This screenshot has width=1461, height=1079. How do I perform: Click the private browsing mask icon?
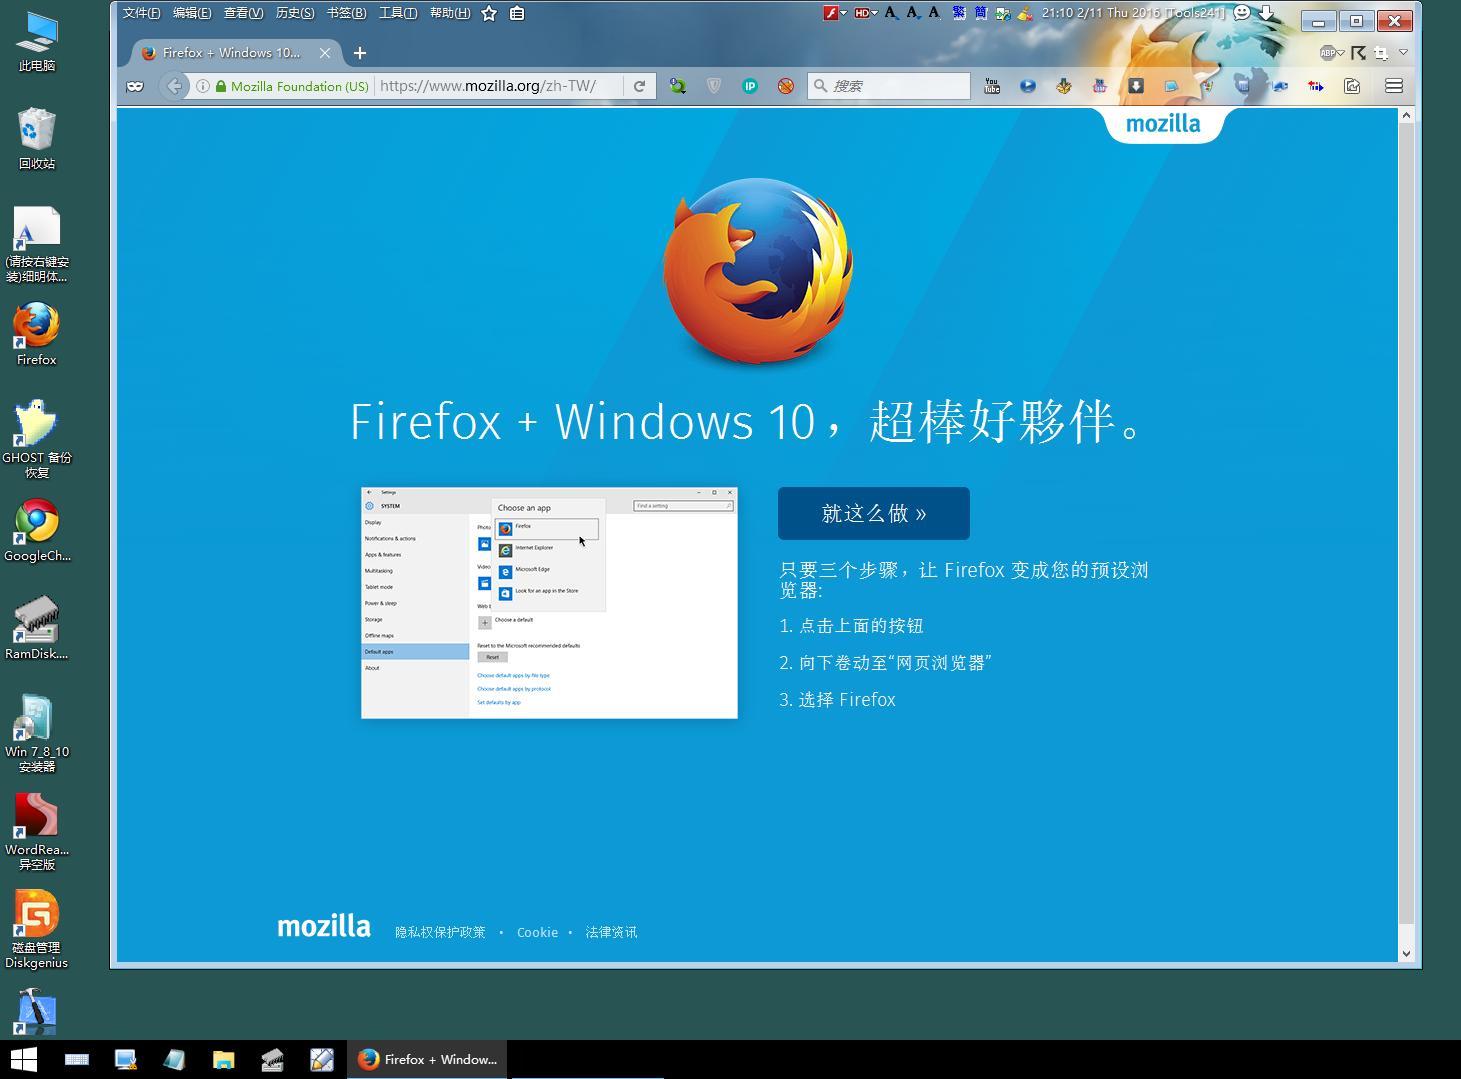[135, 86]
